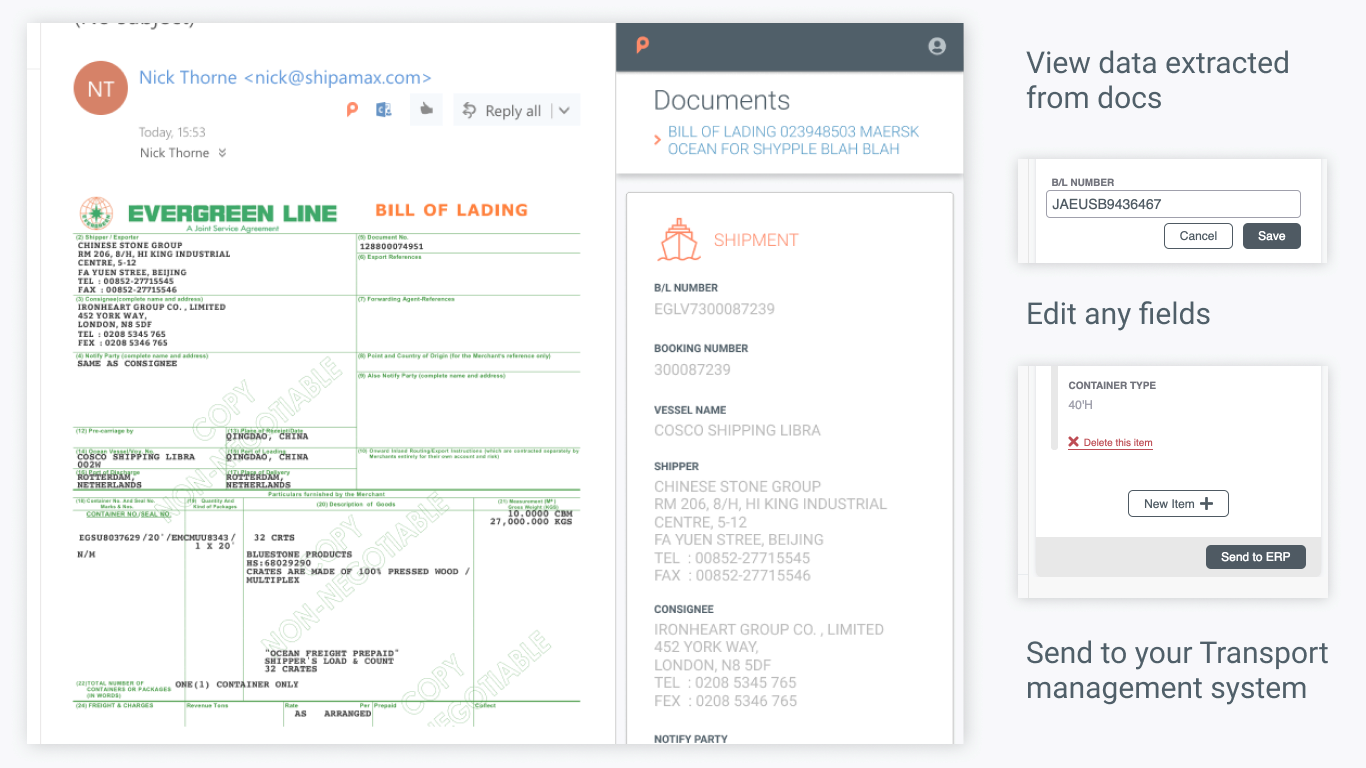The width and height of the screenshot is (1366, 768).
Task: Click the Today, 15:53 timestamp
Action: click(172, 132)
